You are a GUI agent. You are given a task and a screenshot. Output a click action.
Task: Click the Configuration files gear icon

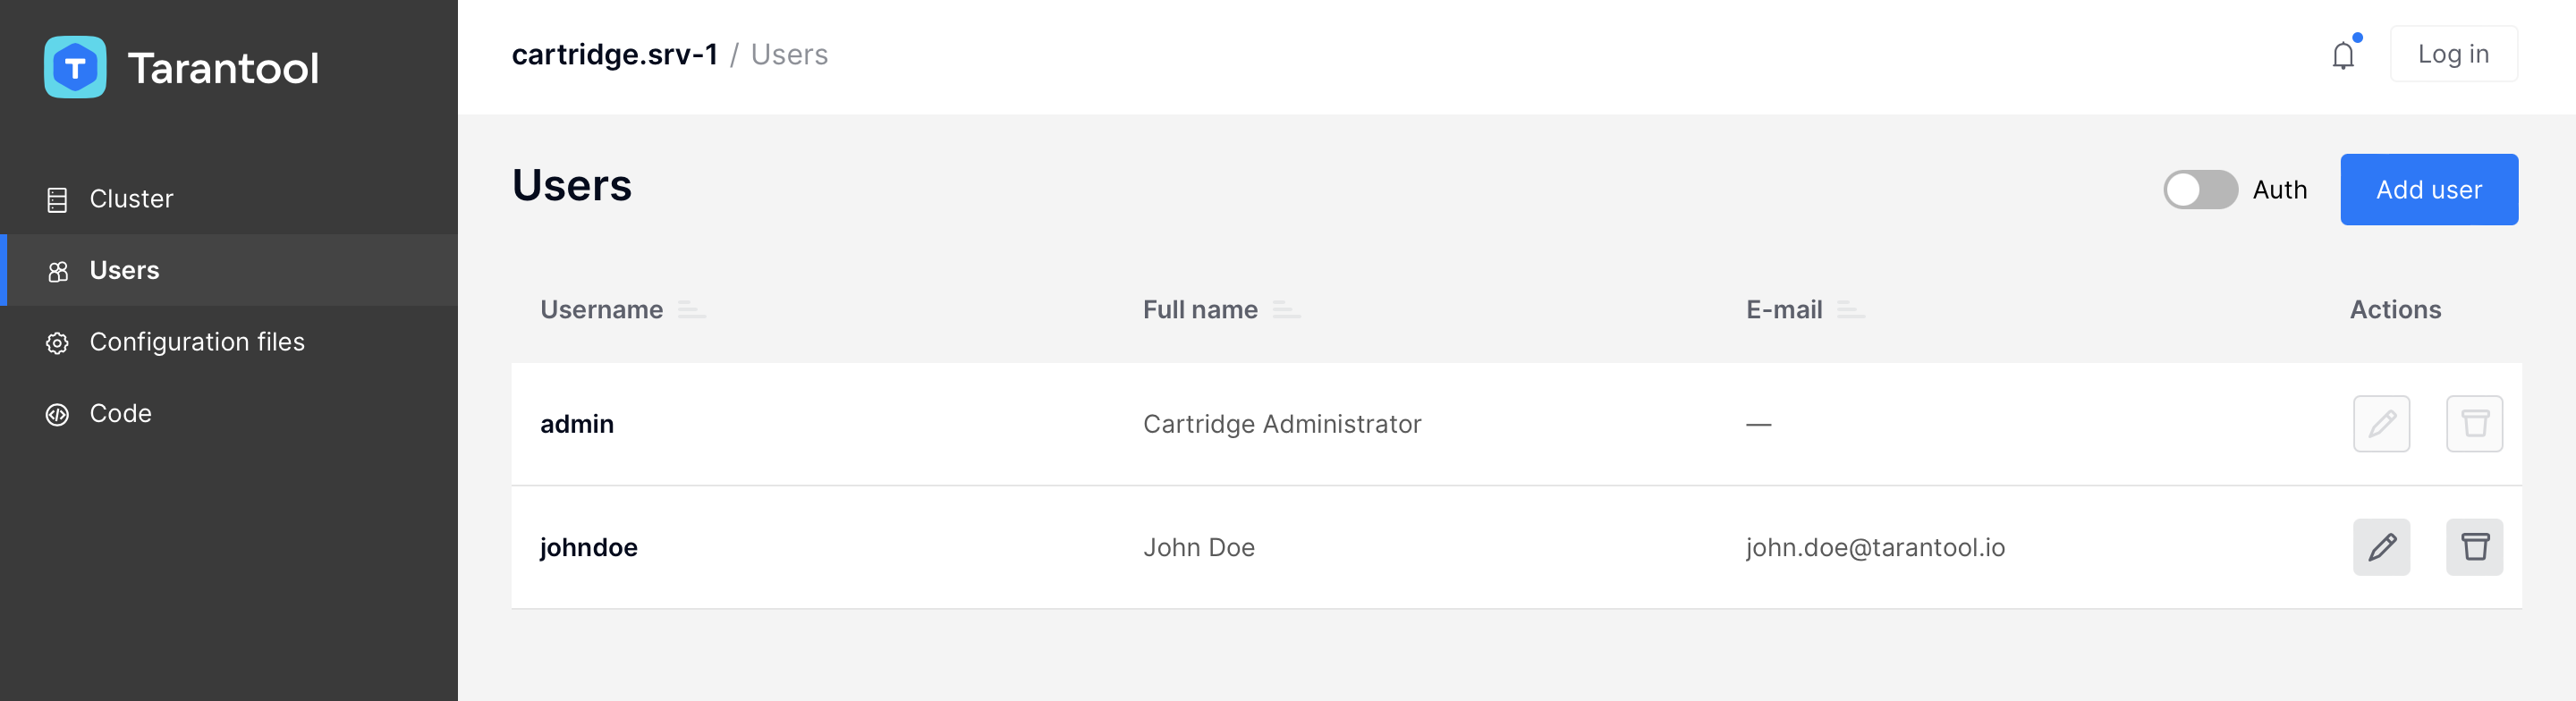[58, 343]
